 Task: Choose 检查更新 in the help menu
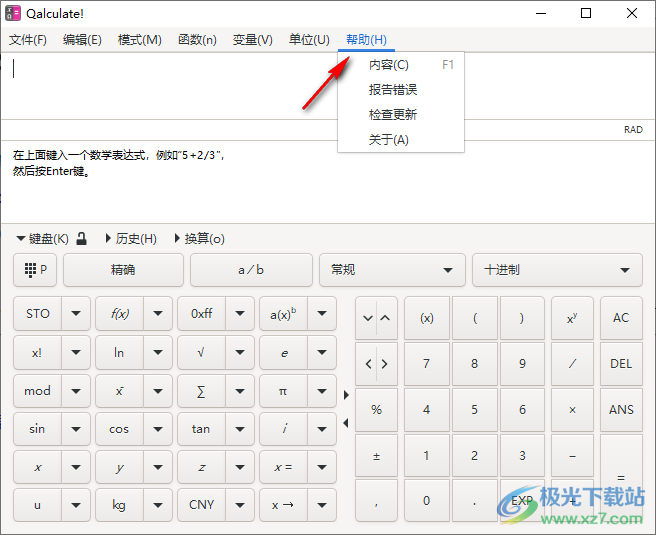point(401,114)
